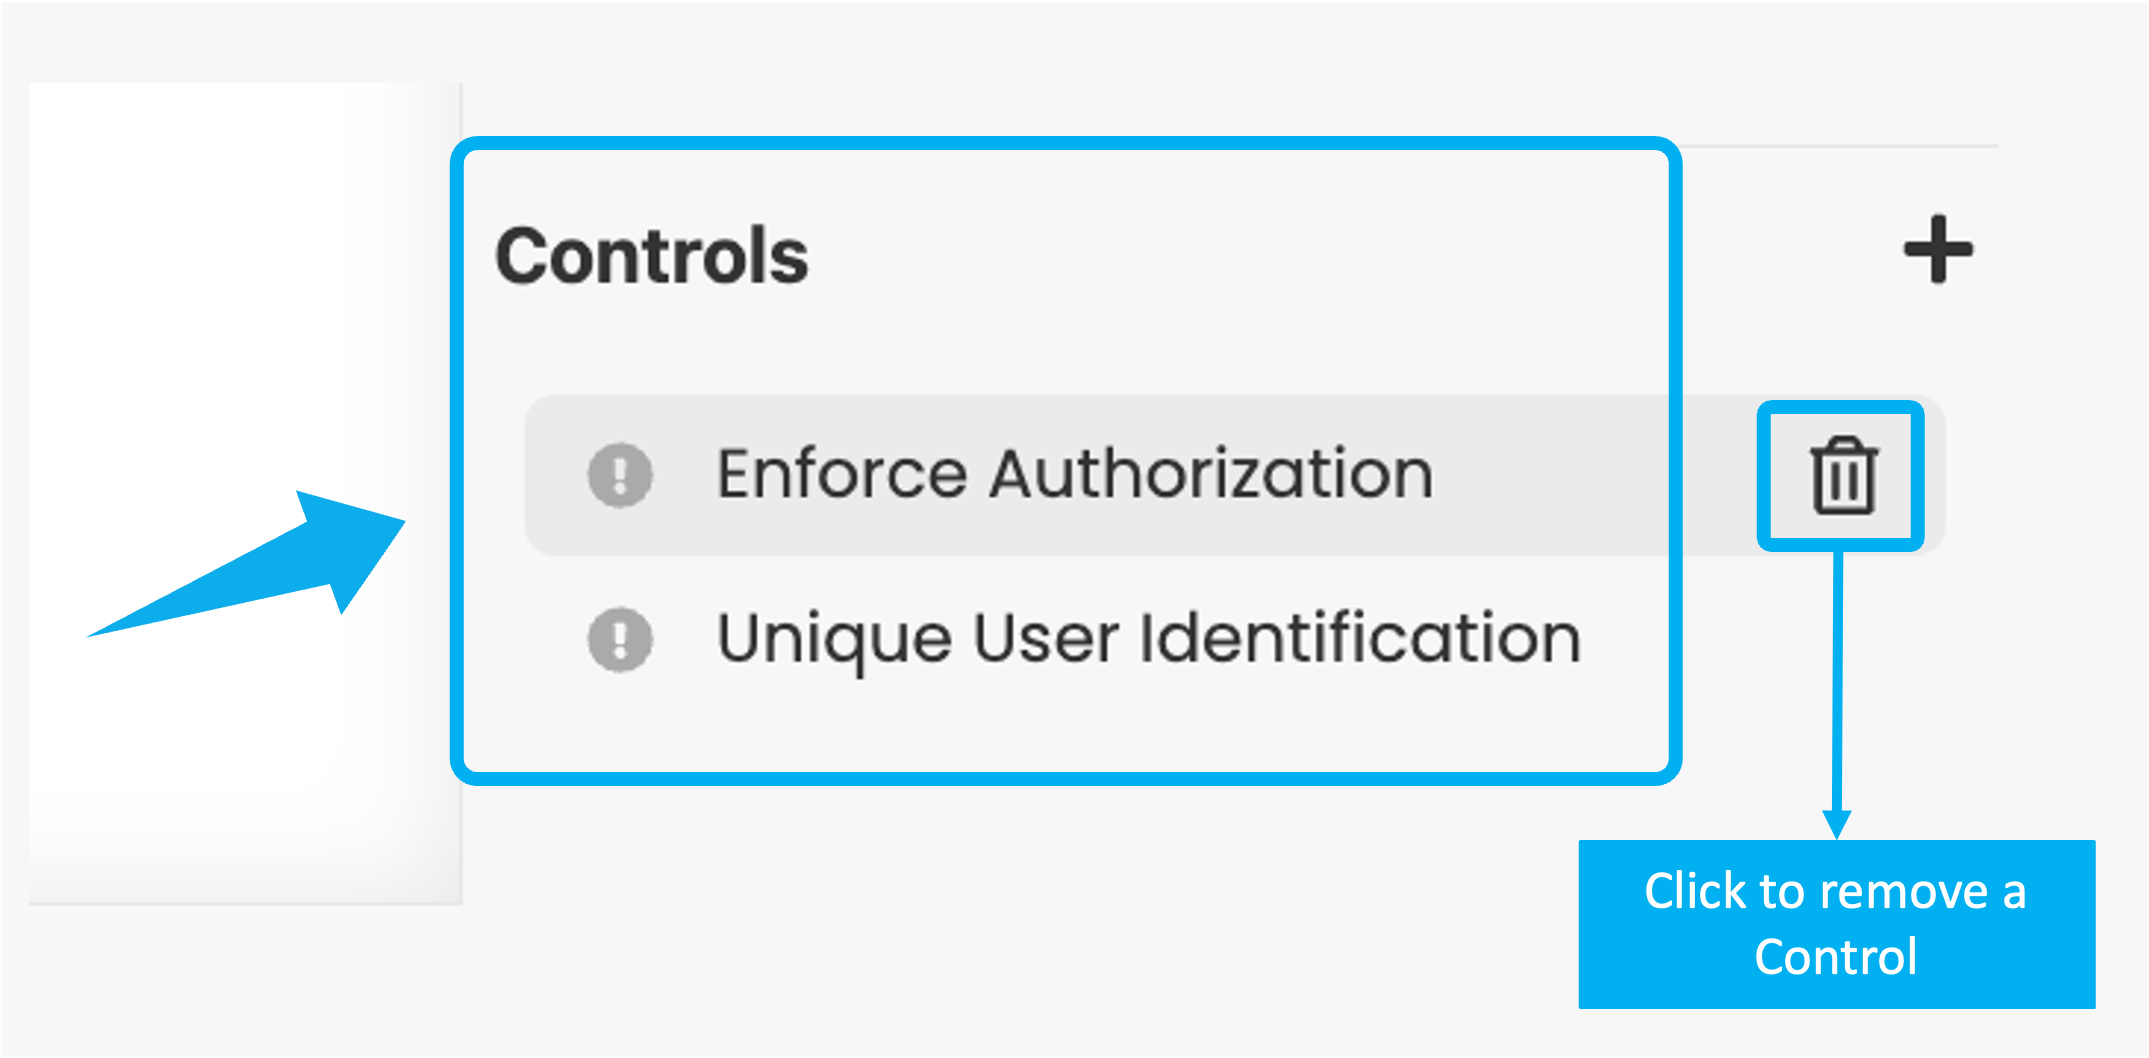Click the thin divider line above plus icon

coord(1840,146)
